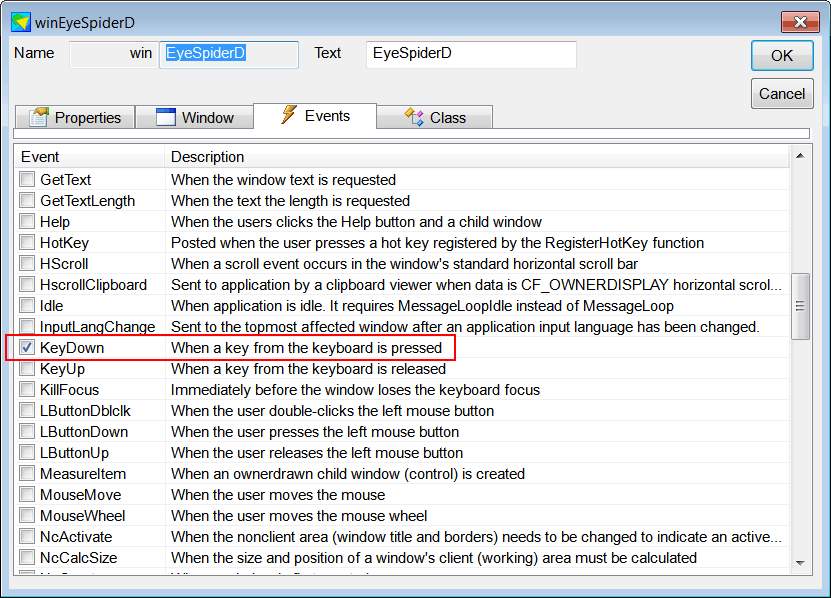Viewport: 831px width, 598px height.
Task: Switch to the Properties tab
Action: pyautogui.click(x=75, y=117)
